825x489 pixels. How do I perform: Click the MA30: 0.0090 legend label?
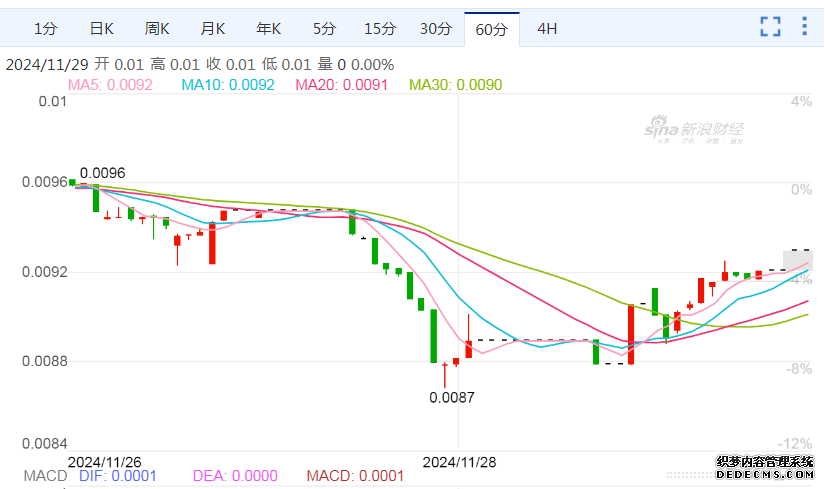[x=456, y=85]
